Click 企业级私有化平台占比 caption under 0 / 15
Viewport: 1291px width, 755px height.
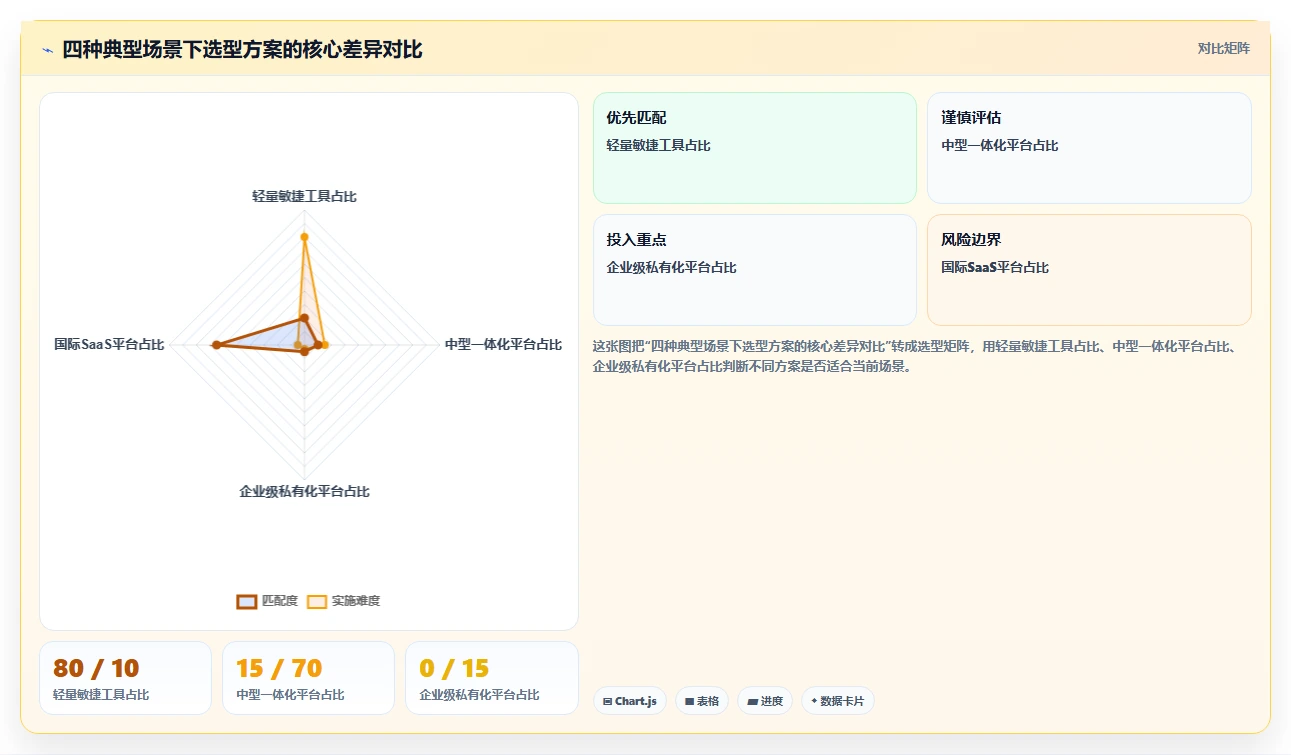click(479, 695)
